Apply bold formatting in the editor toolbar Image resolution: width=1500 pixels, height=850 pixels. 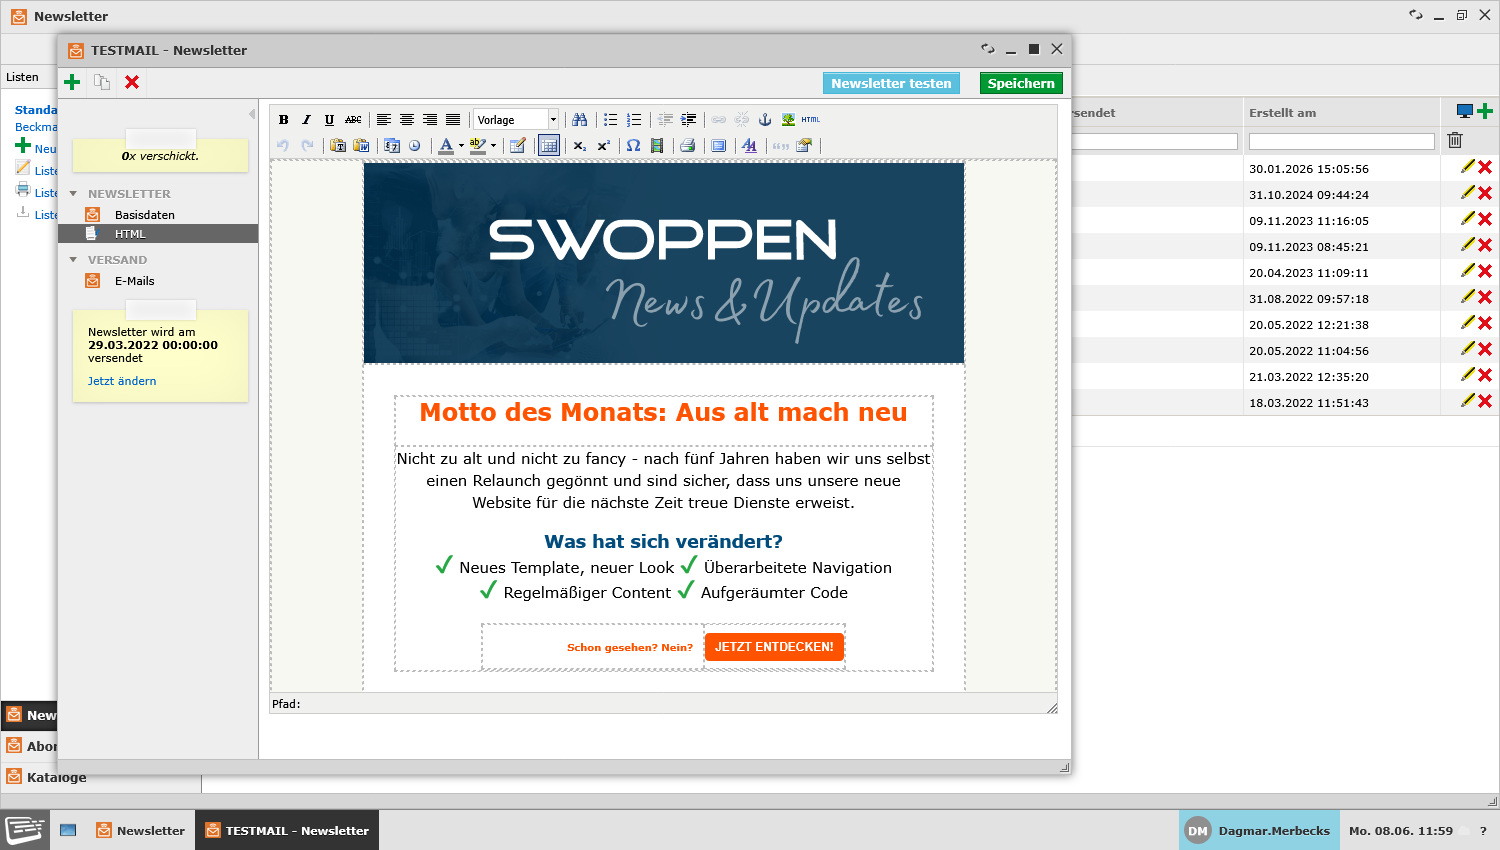(283, 120)
